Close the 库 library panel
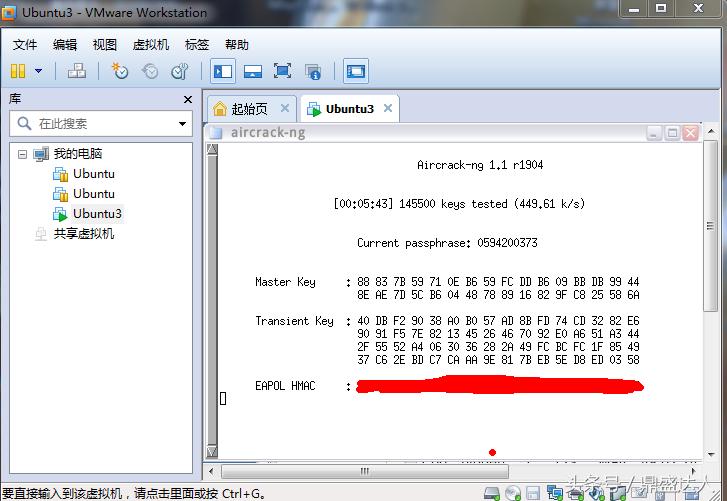The image size is (727, 501). (188, 99)
